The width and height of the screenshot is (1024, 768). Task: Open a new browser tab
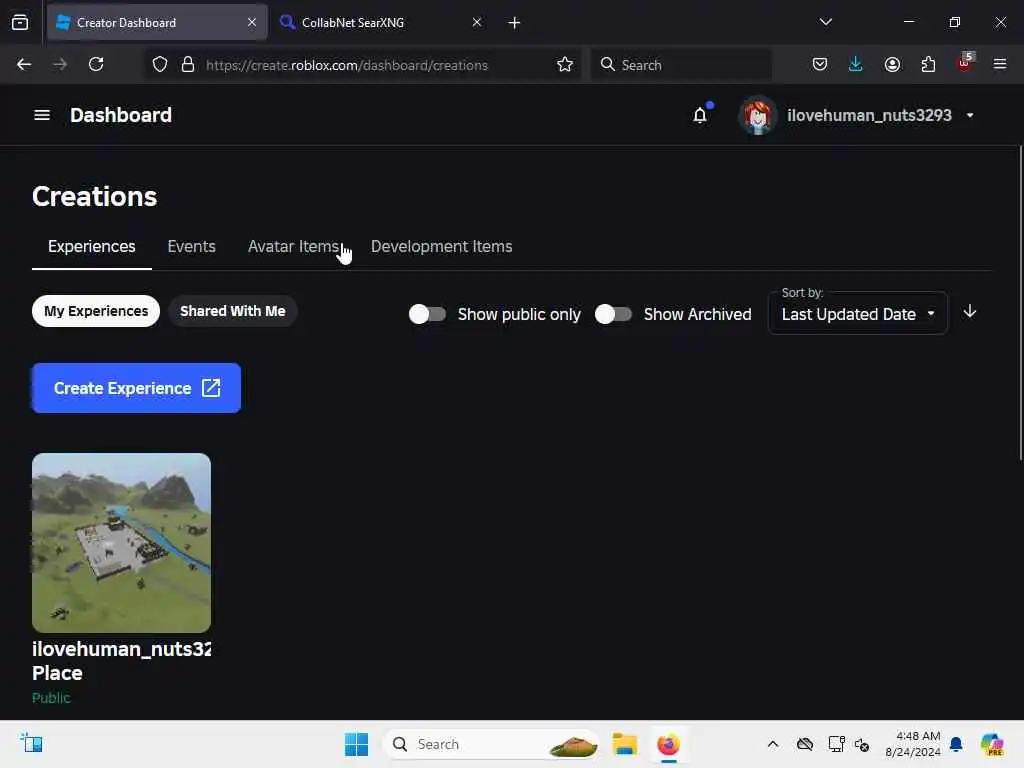(x=514, y=23)
